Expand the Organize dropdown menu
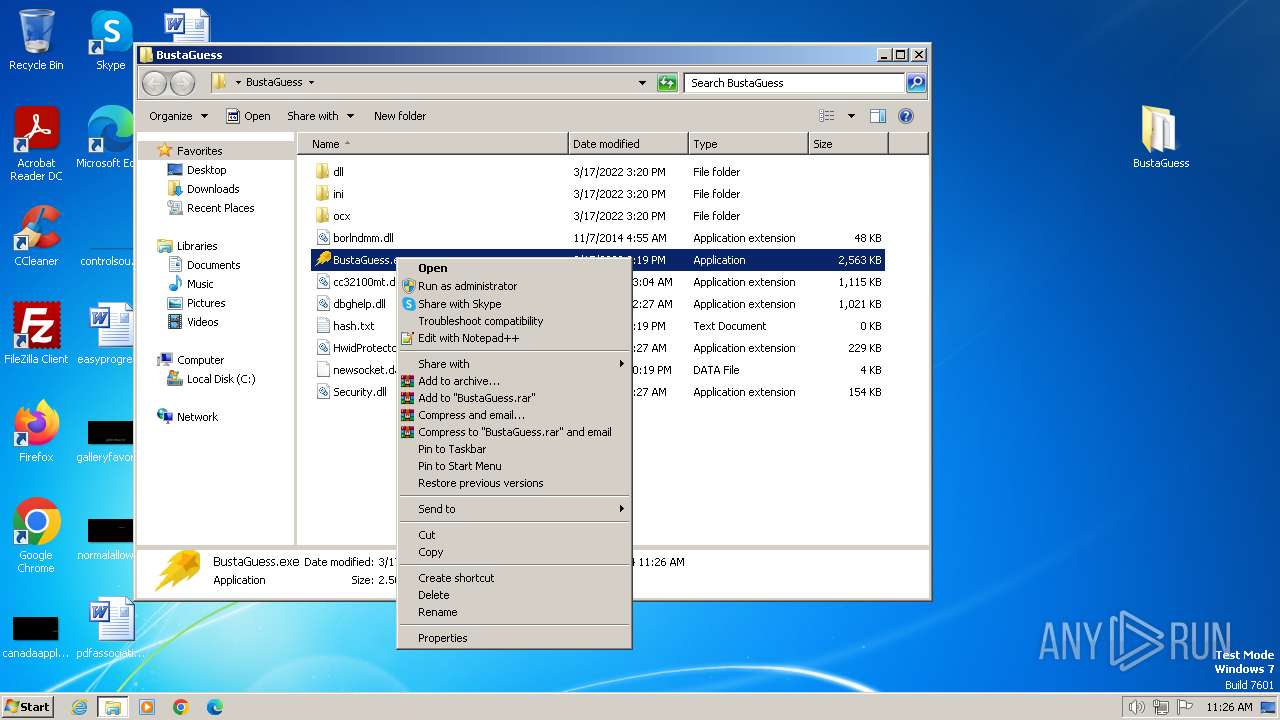The width and height of the screenshot is (1280, 720). 178,116
